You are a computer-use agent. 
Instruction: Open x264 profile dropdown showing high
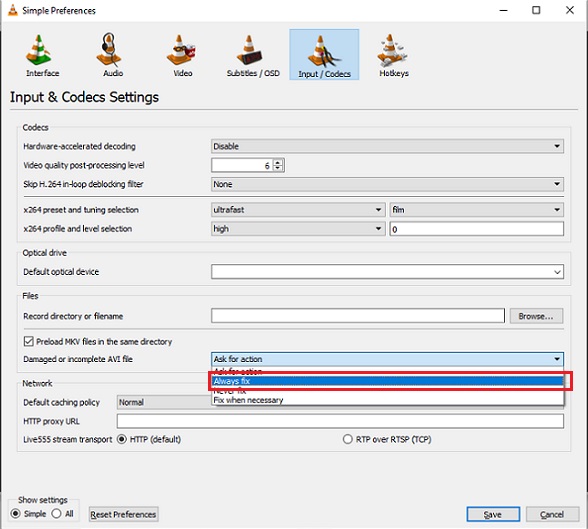pos(298,229)
